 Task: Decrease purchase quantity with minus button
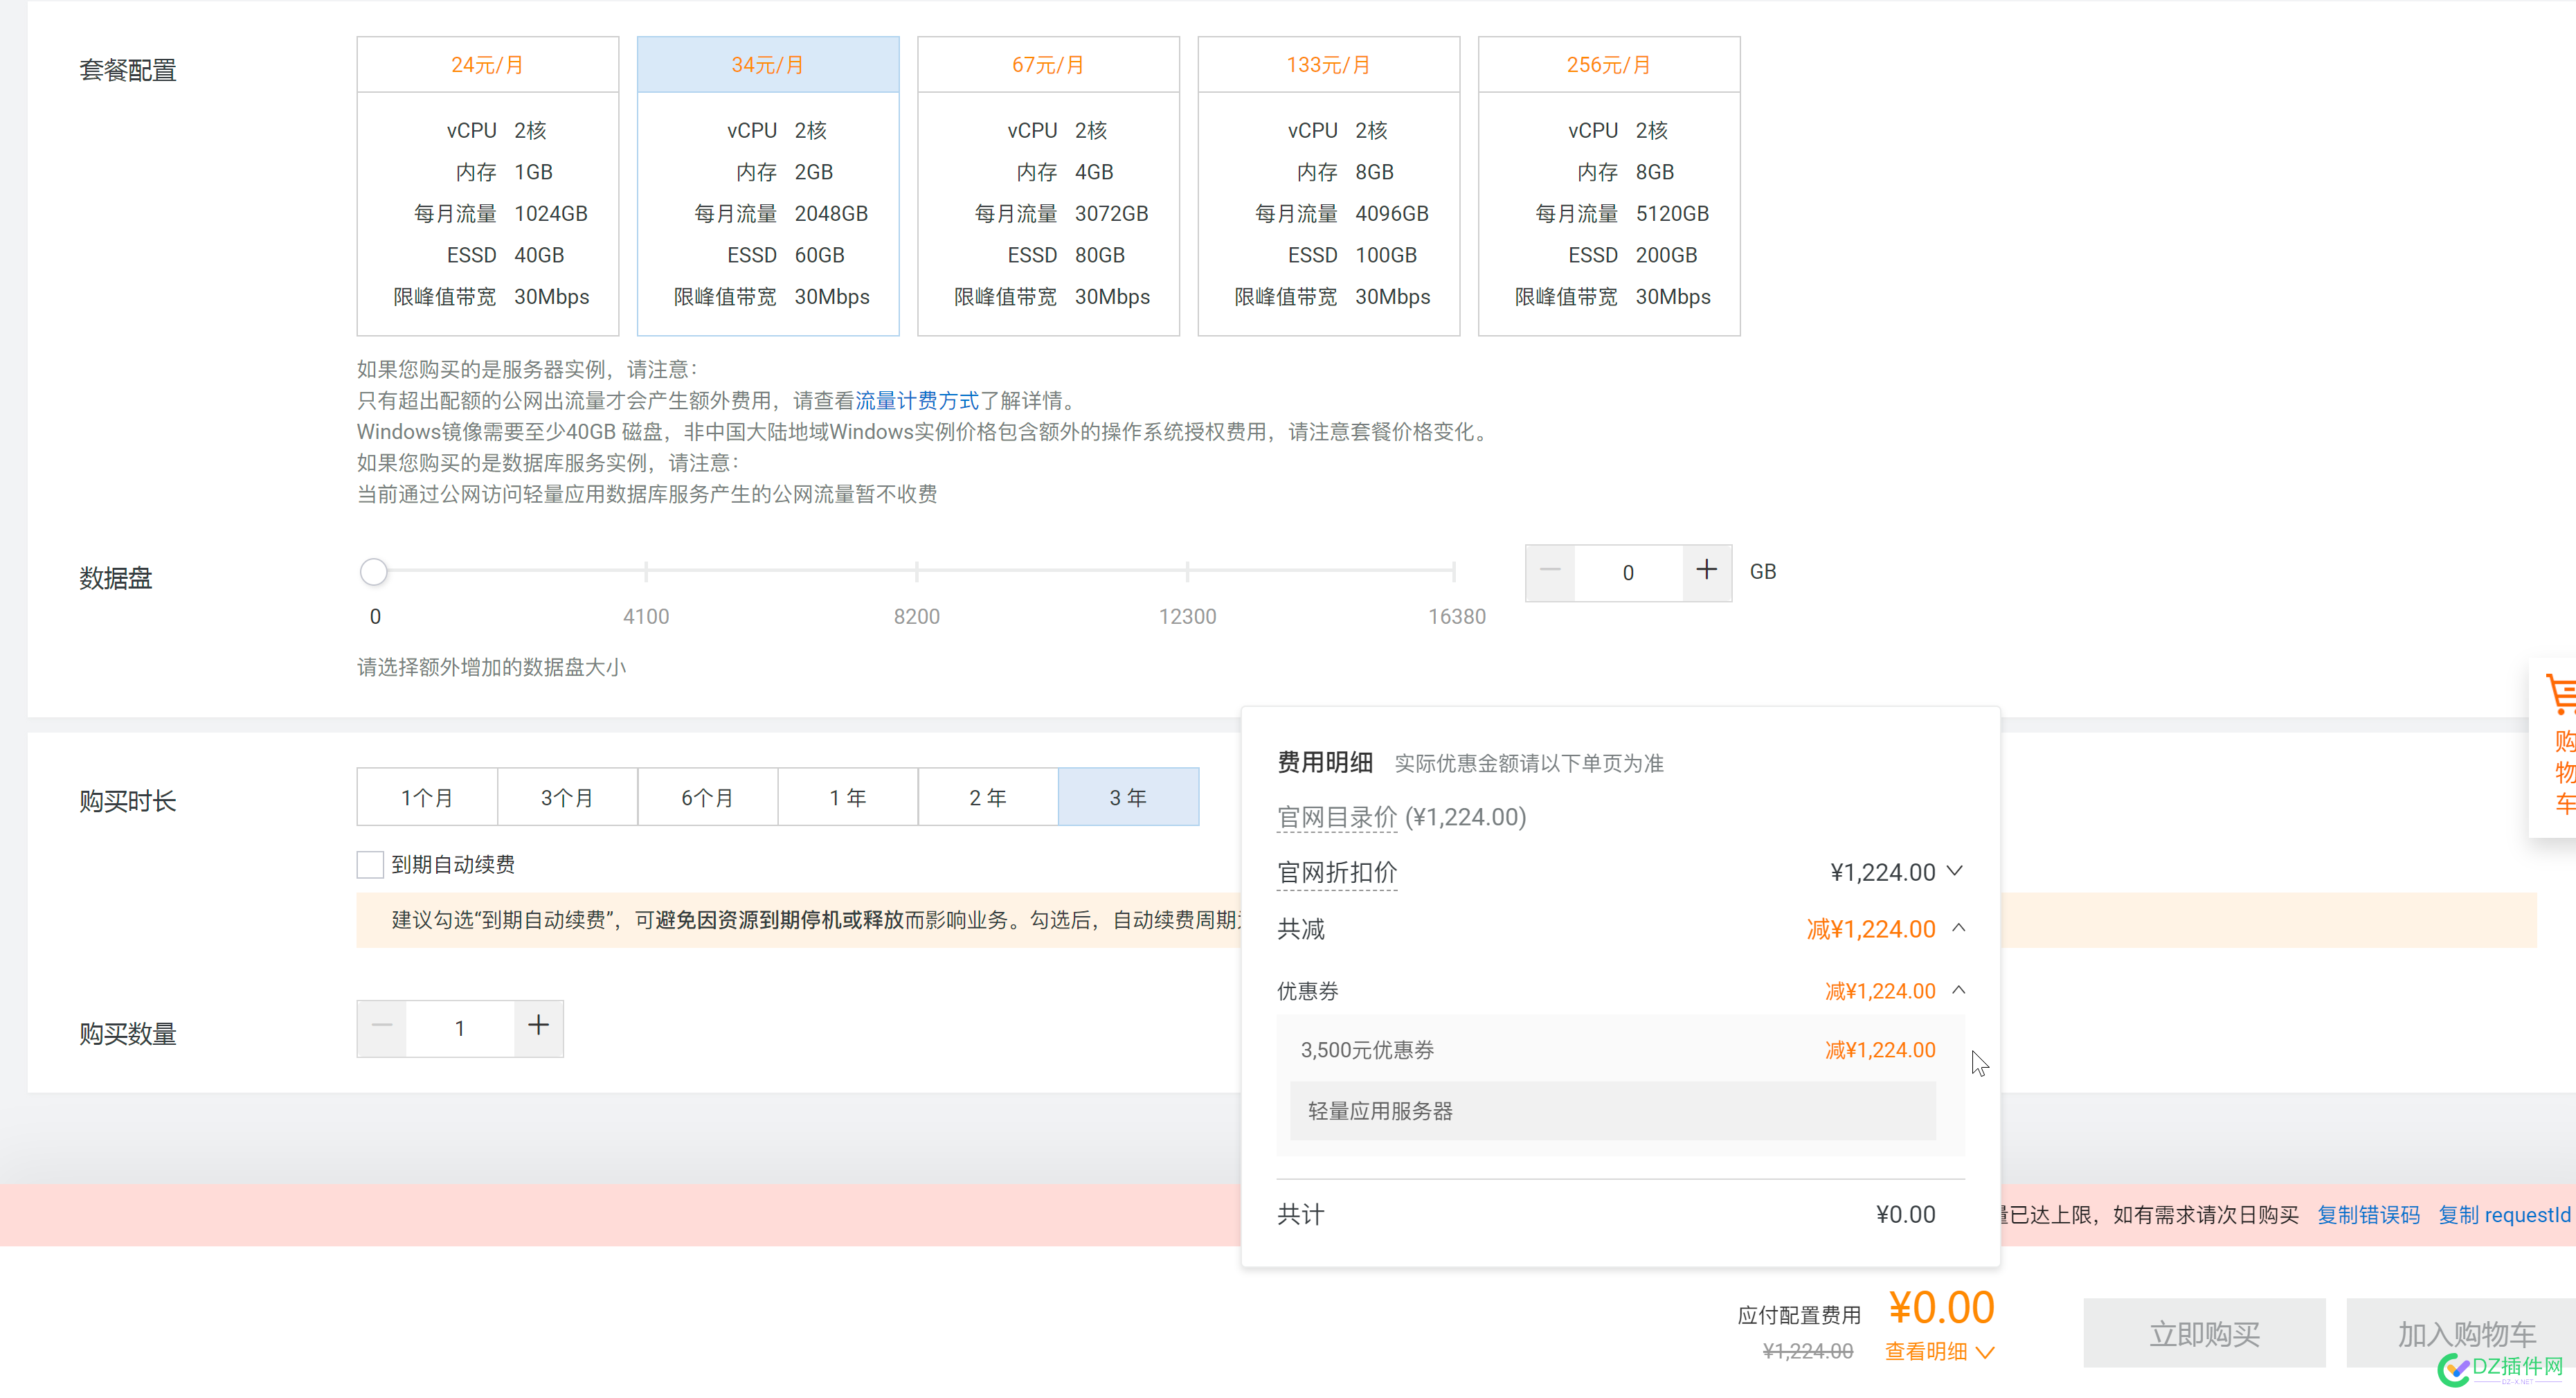point(382,1028)
